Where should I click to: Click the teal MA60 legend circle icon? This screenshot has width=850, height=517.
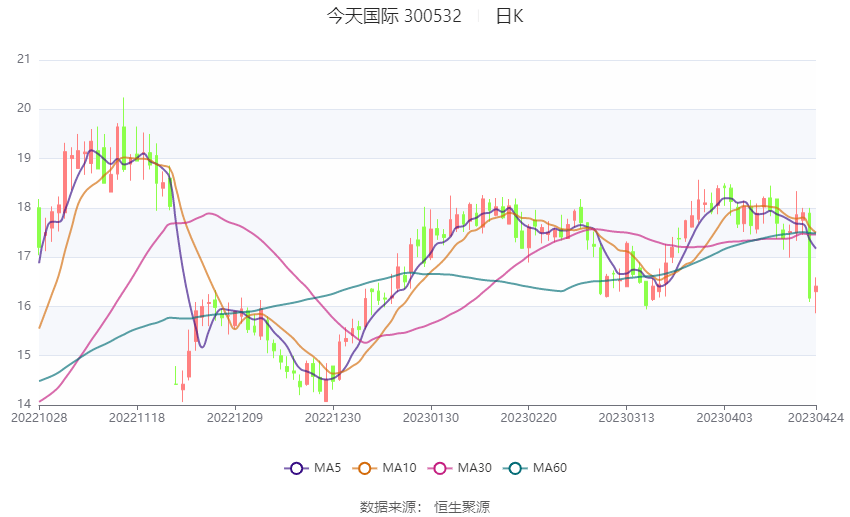coord(514,468)
